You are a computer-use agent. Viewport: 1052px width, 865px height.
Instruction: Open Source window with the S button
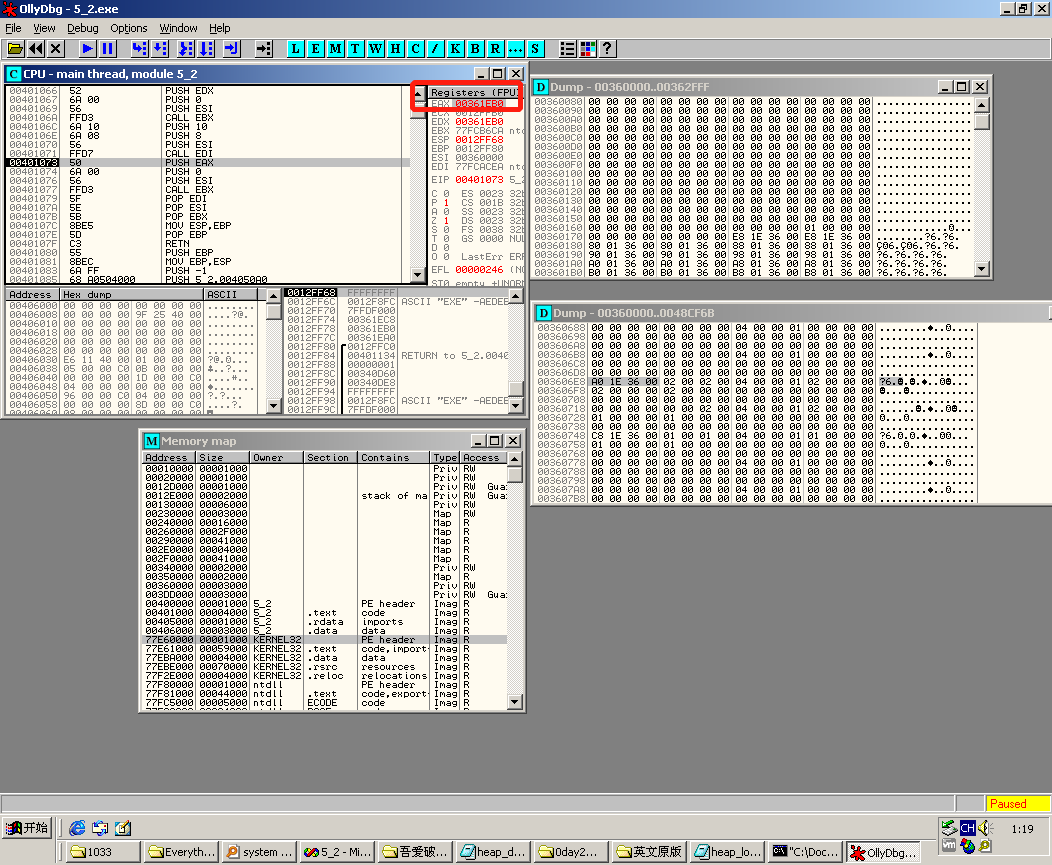tap(535, 48)
